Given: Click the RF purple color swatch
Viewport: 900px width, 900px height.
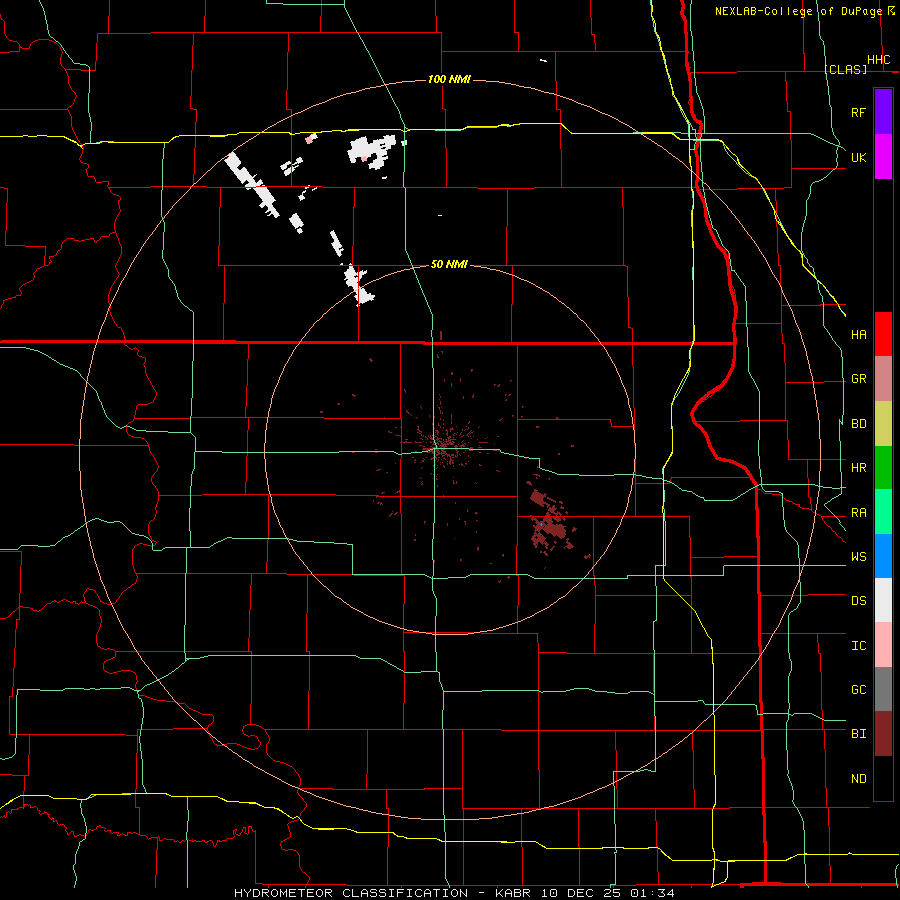Looking at the screenshot, I should [883, 112].
